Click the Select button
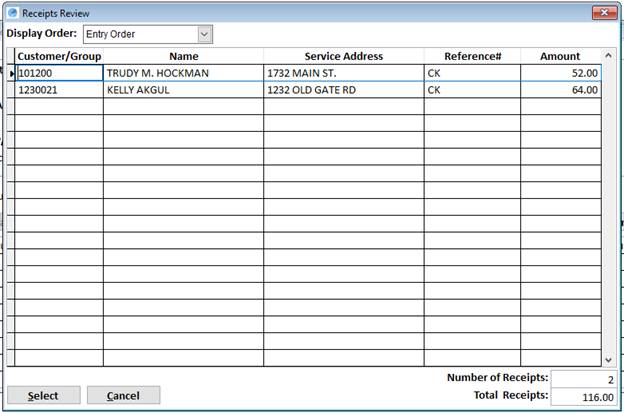624x413 pixels. (42, 395)
